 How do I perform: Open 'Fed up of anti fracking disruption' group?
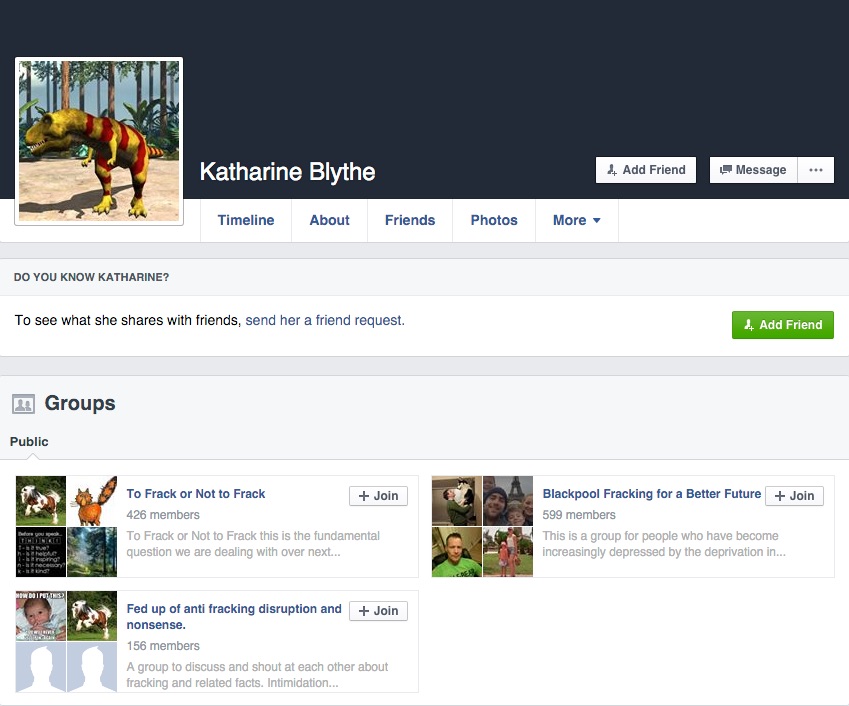pyautogui.click(x=234, y=617)
